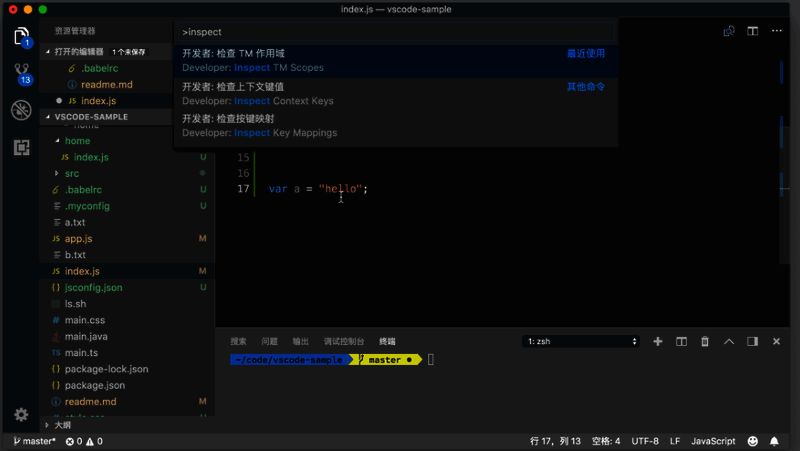
Task: Click line number 17 in the gutter
Action: (x=243, y=189)
